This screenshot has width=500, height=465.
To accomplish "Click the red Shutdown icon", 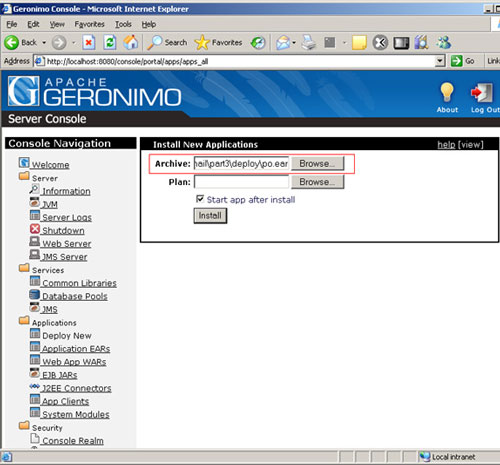I will click(35, 229).
